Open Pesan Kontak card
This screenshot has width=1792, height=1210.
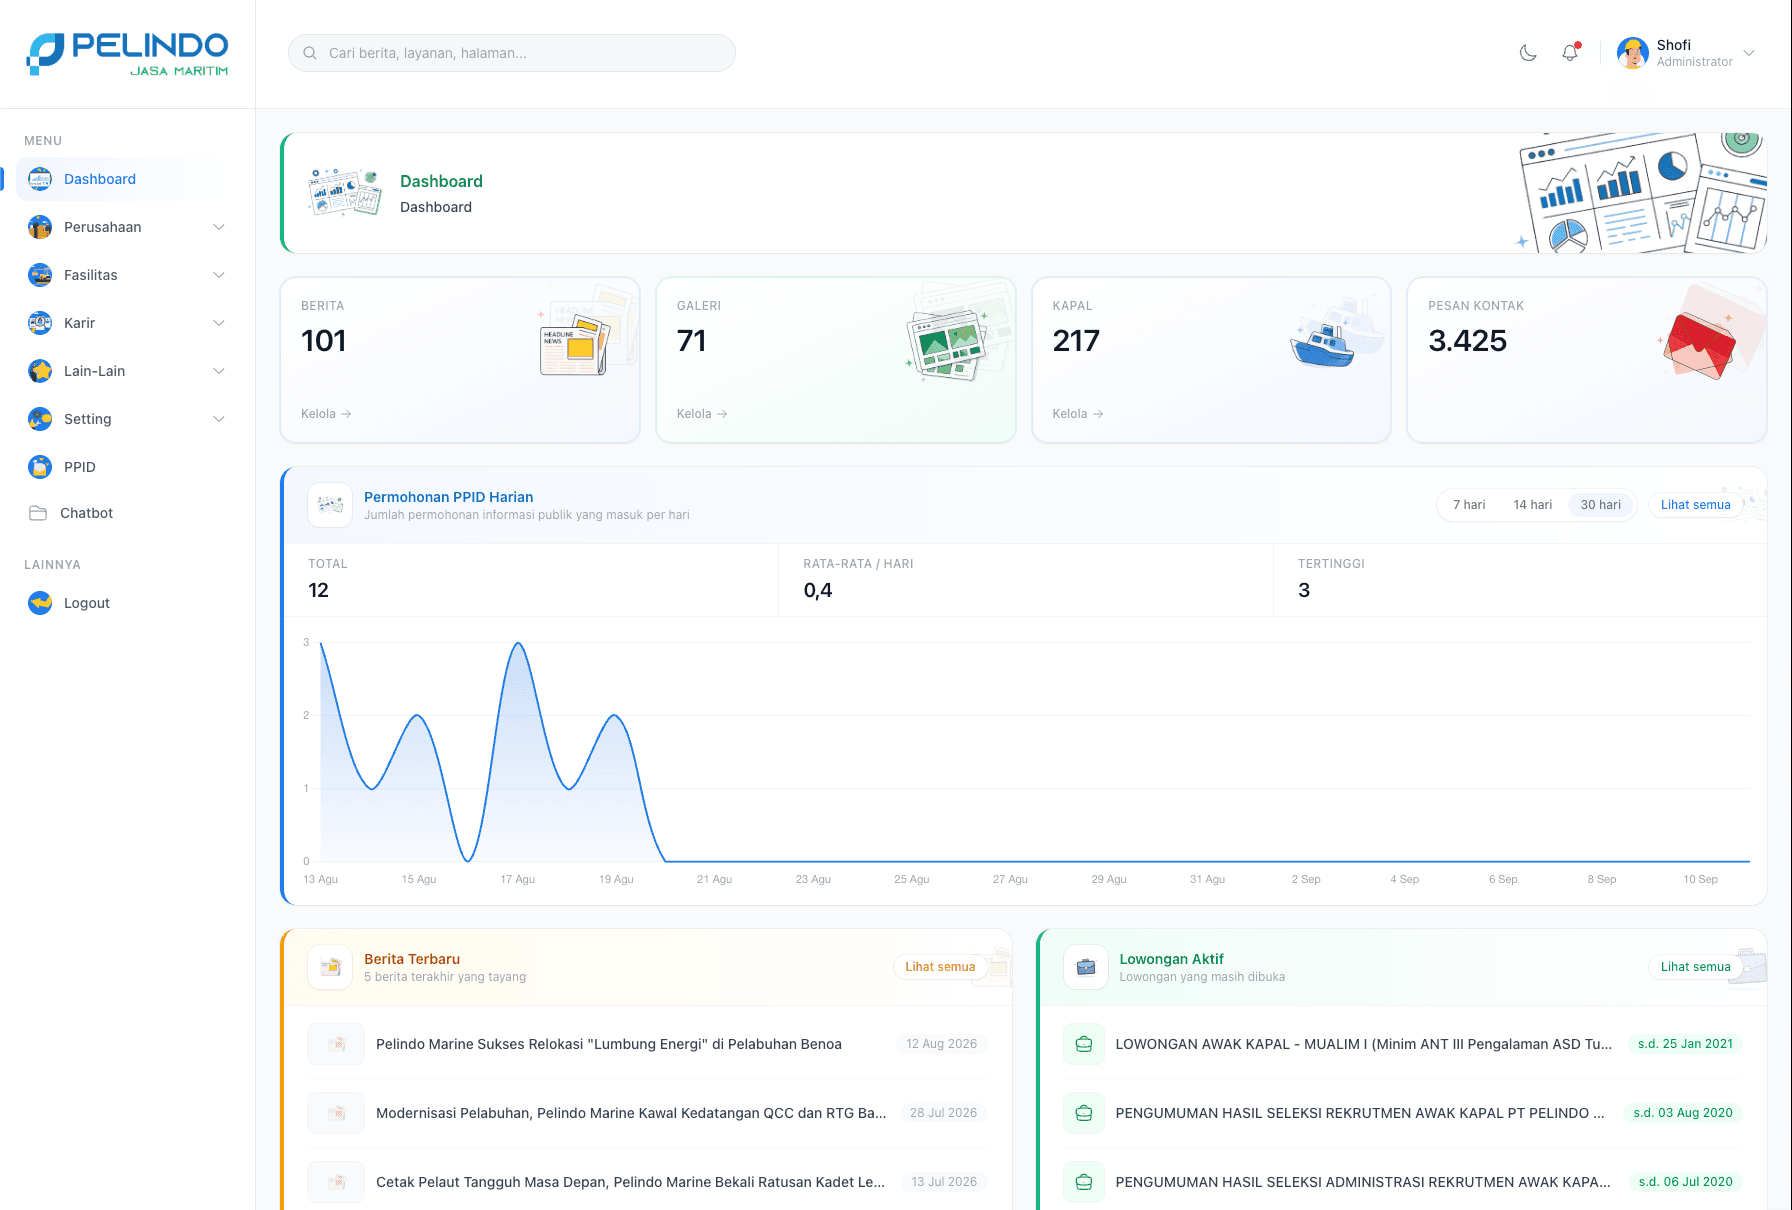[x=1587, y=360]
